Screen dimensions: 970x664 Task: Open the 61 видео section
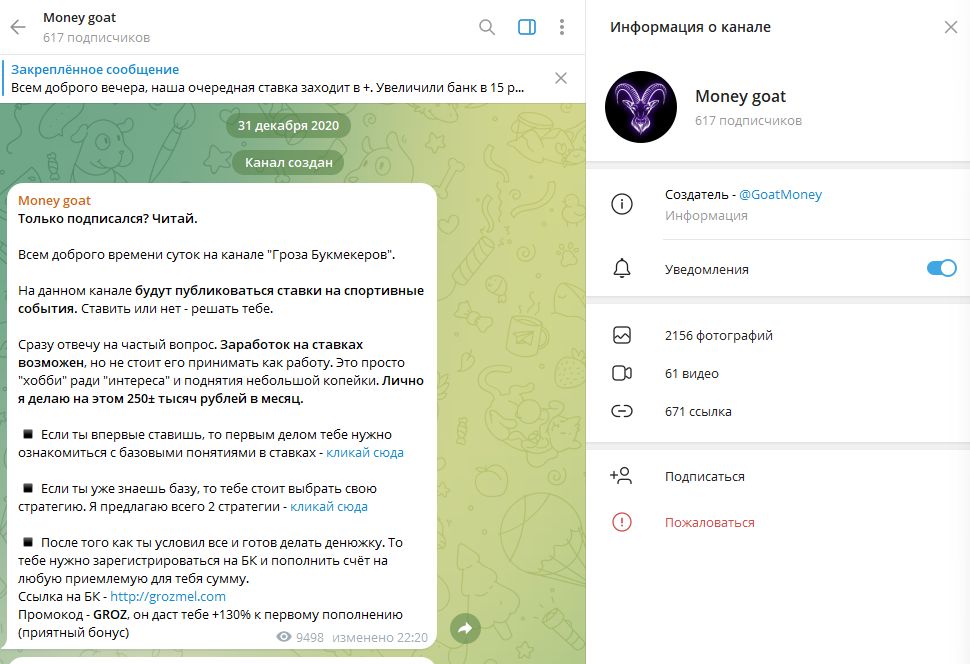pyautogui.click(x=692, y=373)
